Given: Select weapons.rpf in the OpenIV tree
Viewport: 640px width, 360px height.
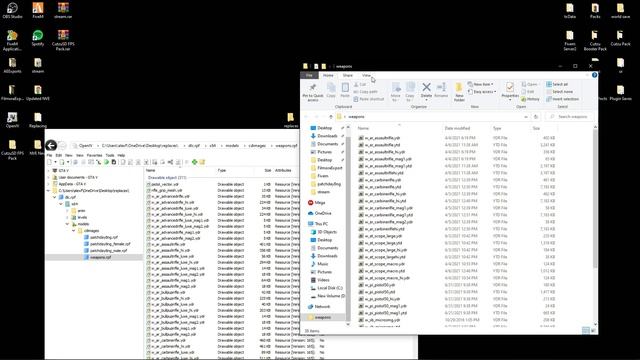Looking at the screenshot, I should coord(100,257).
